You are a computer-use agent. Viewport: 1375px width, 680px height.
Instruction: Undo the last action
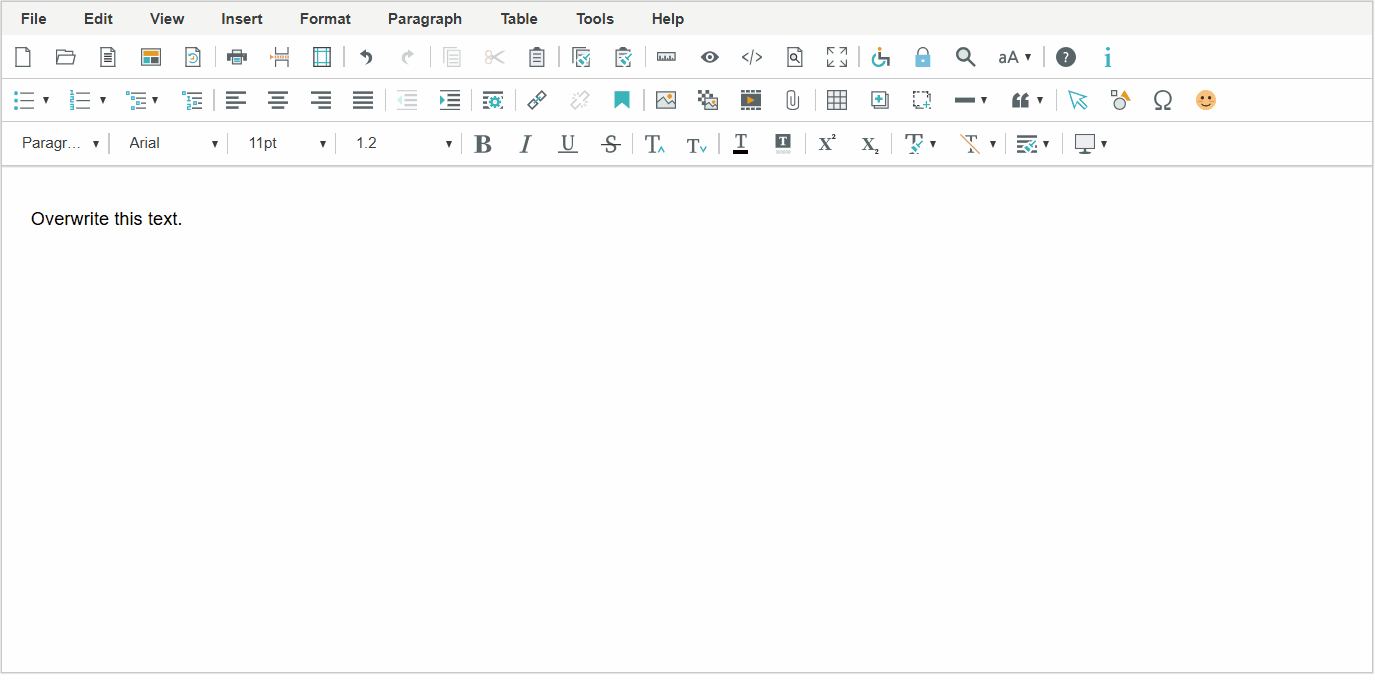[x=366, y=57]
